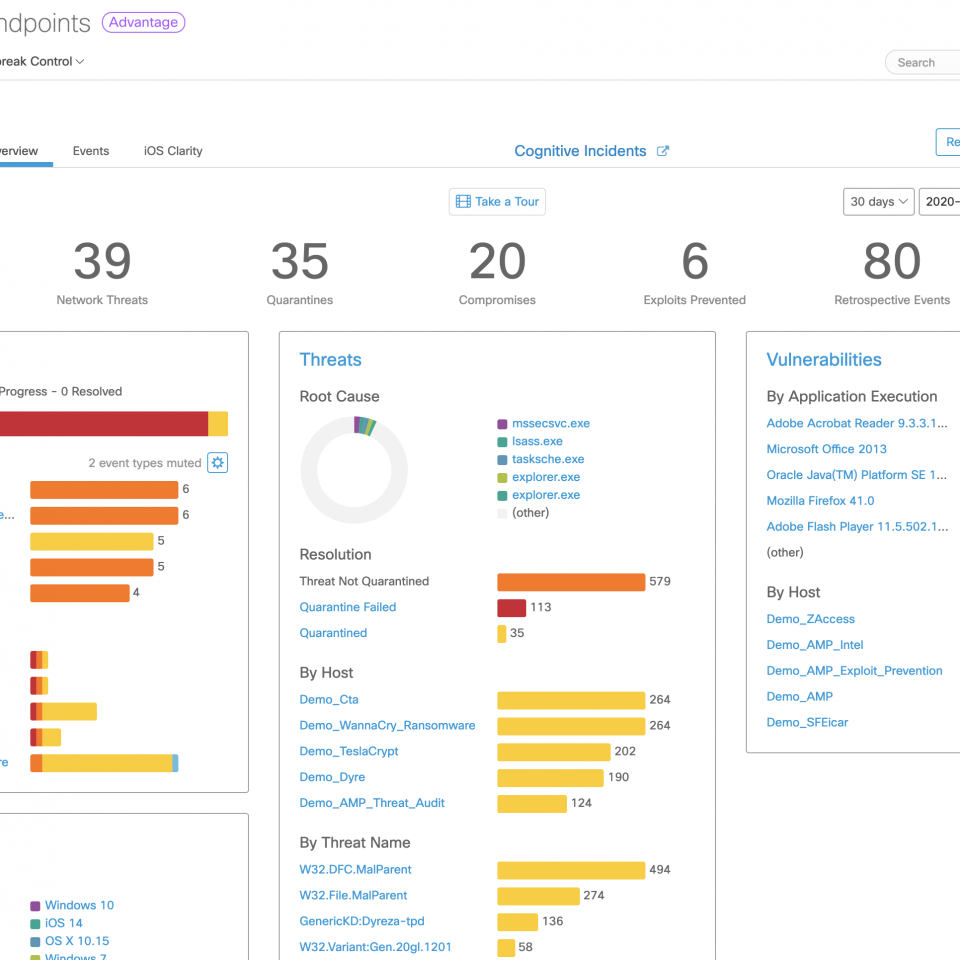Viewport: 960px width, 960px height.
Task: Click the Root Cause donut chart
Action: (354, 470)
